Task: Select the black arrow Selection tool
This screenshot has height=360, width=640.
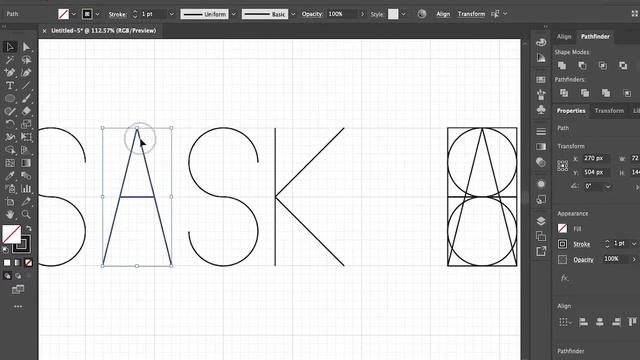Action: [10, 47]
